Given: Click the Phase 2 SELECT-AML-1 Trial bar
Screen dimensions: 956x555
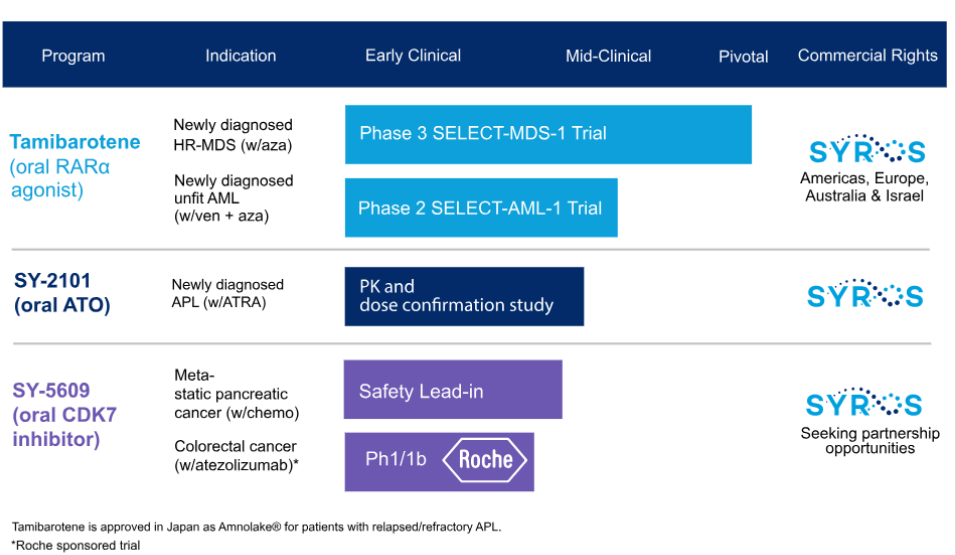Looking at the screenshot, I should (481, 208).
